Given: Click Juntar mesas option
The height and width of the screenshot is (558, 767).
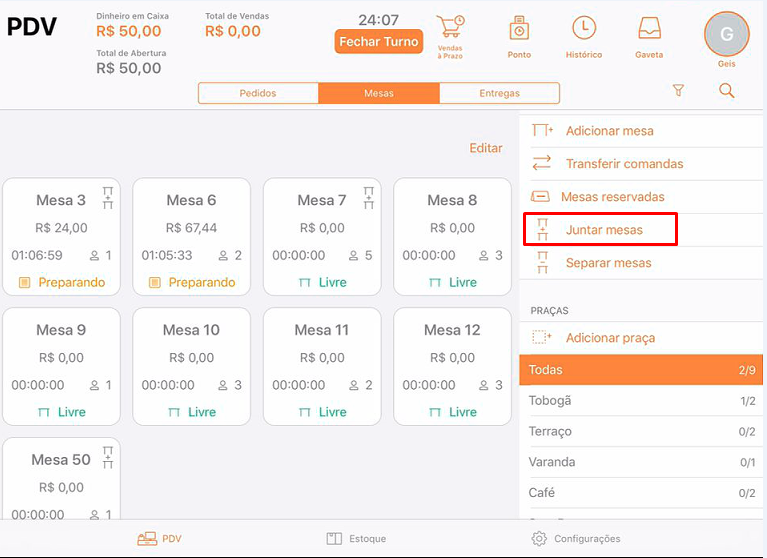Looking at the screenshot, I should coord(604,230).
